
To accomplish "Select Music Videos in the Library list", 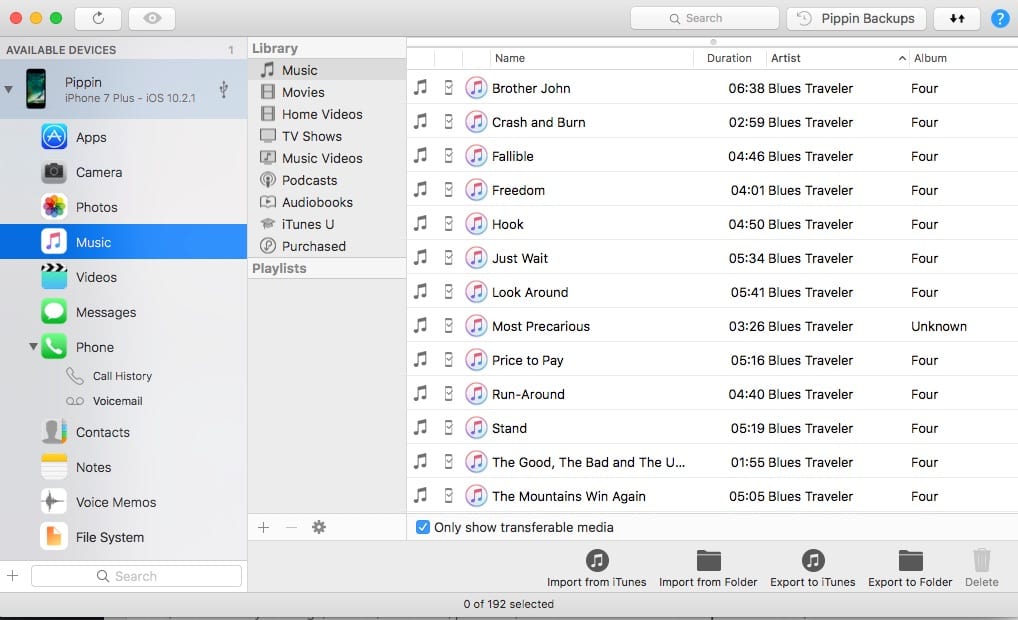I will pyautogui.click(x=327, y=158).
